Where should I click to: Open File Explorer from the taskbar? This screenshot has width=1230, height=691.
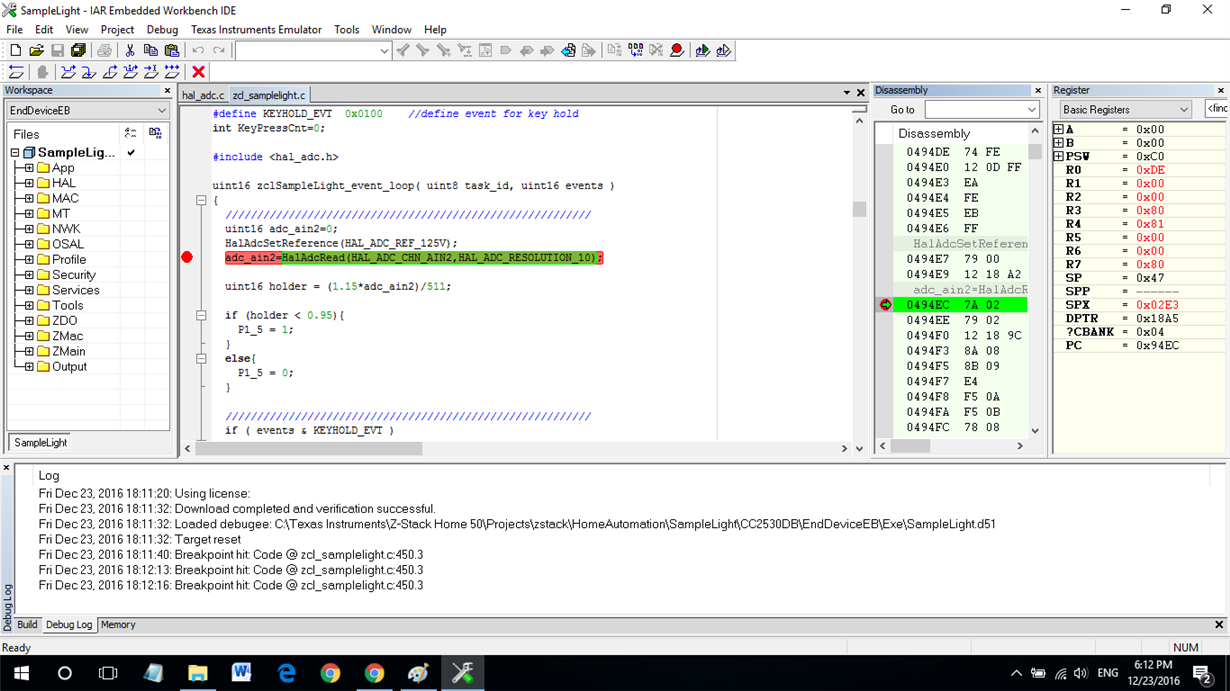click(197, 673)
